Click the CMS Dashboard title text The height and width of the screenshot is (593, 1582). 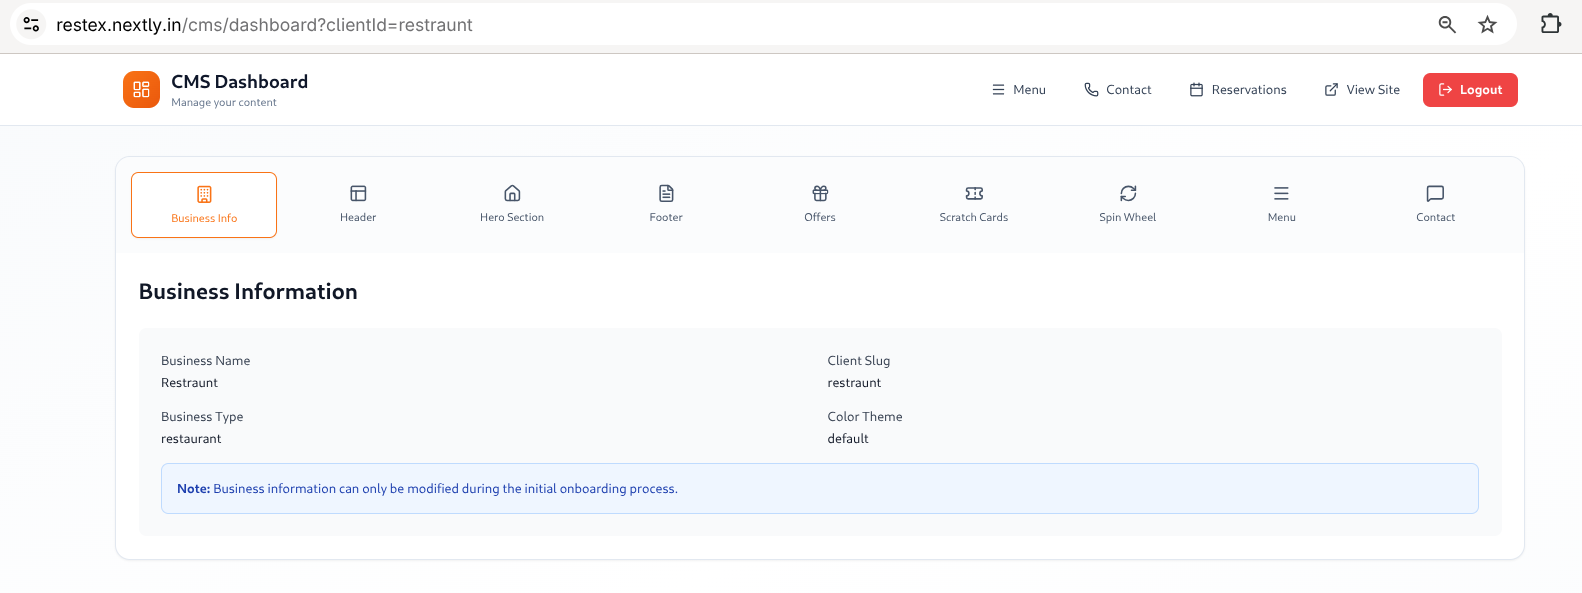tap(239, 82)
